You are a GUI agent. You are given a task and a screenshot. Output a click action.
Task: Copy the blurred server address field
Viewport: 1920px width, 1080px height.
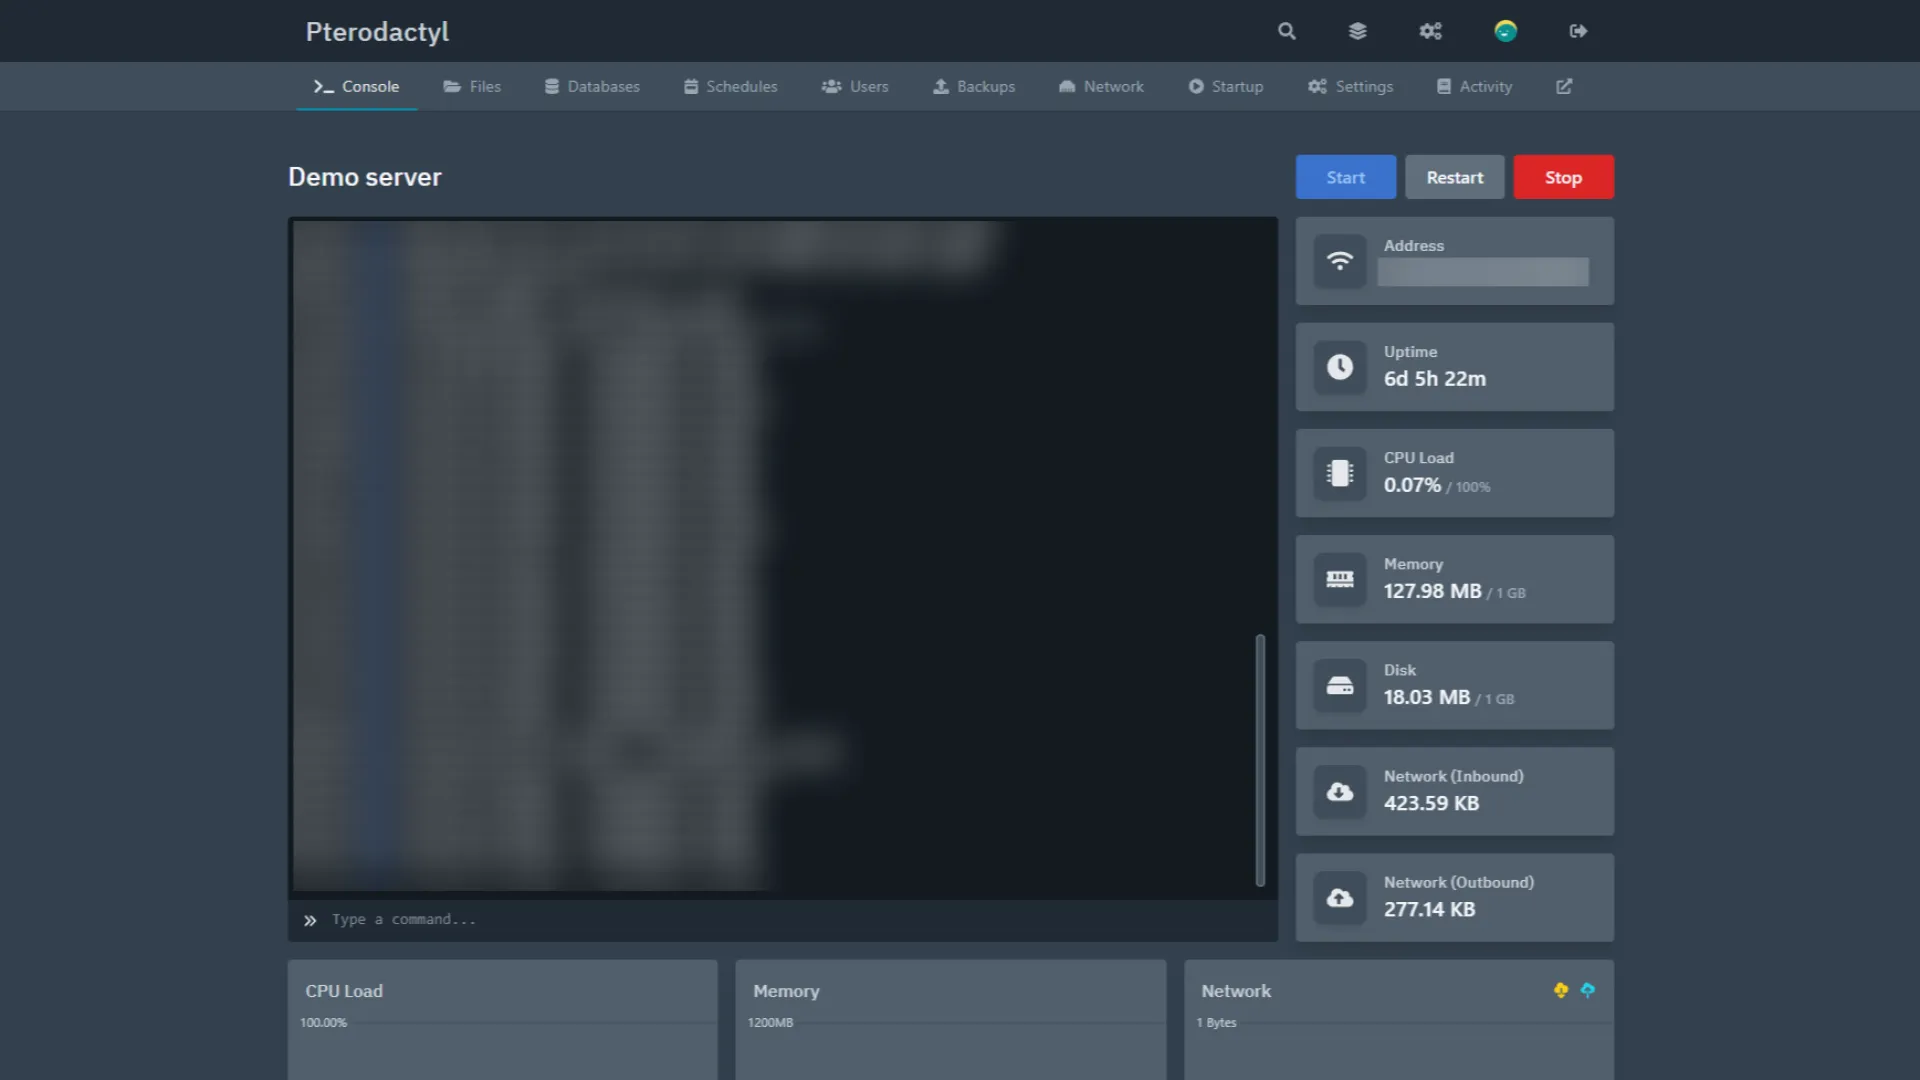click(x=1483, y=272)
